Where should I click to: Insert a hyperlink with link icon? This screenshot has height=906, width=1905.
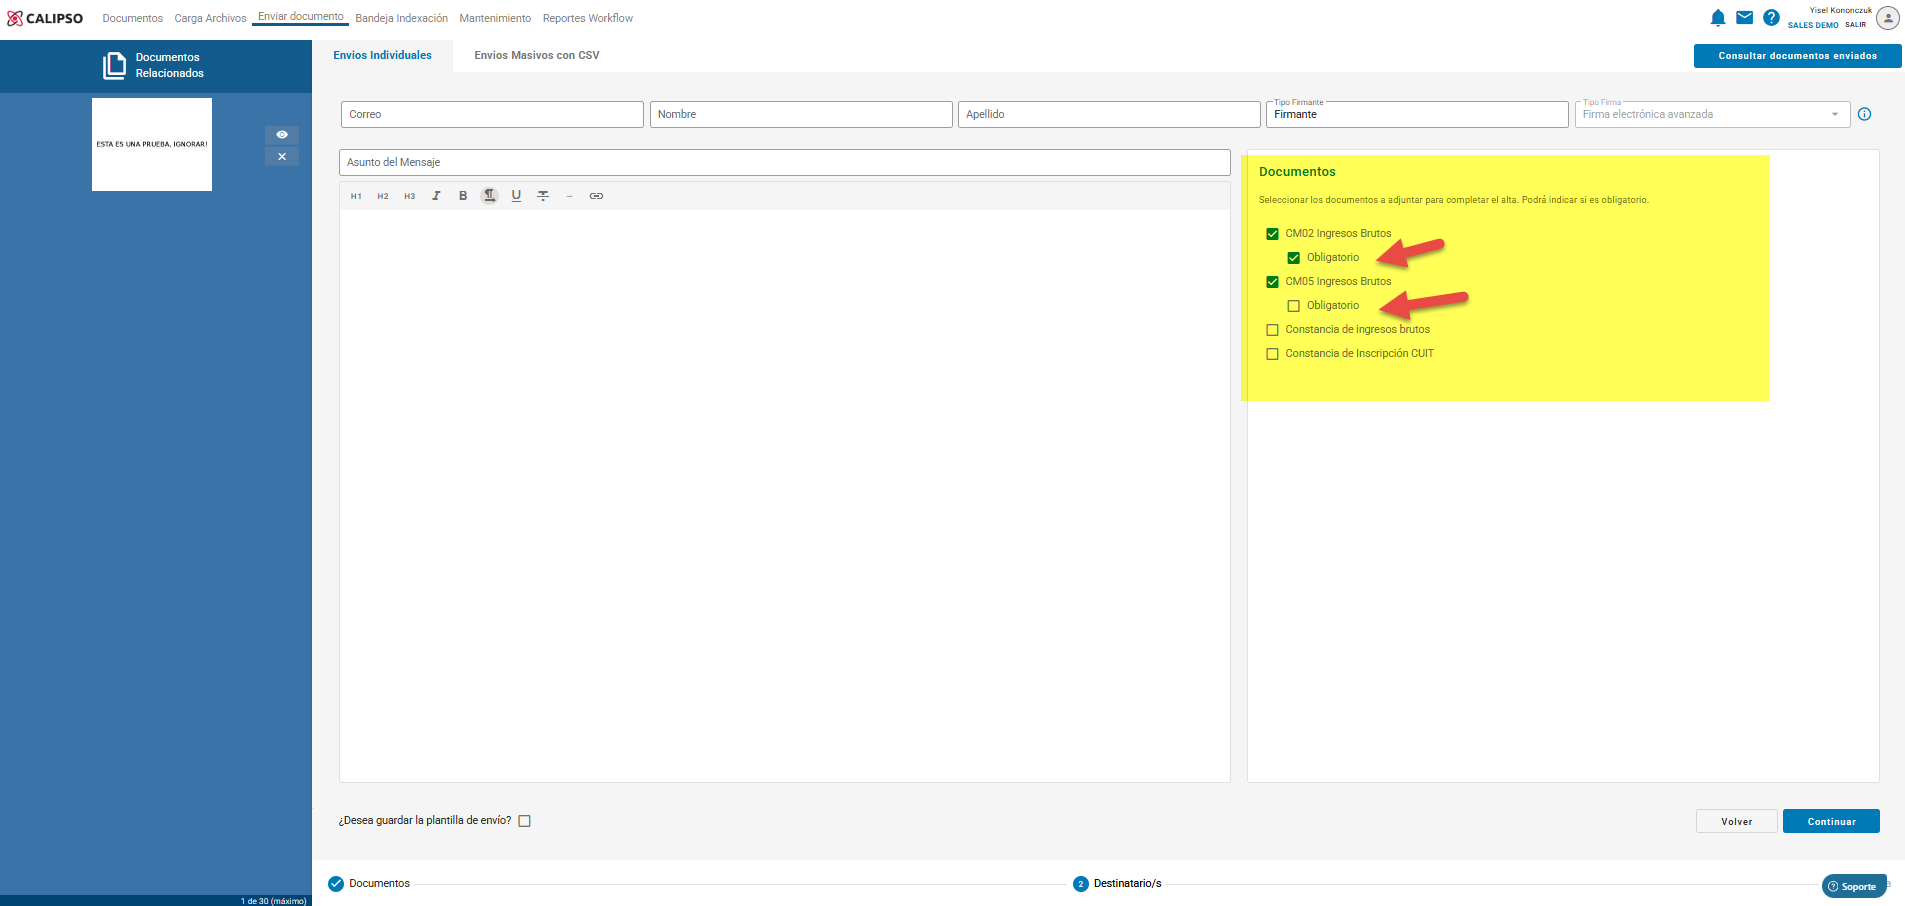click(596, 196)
